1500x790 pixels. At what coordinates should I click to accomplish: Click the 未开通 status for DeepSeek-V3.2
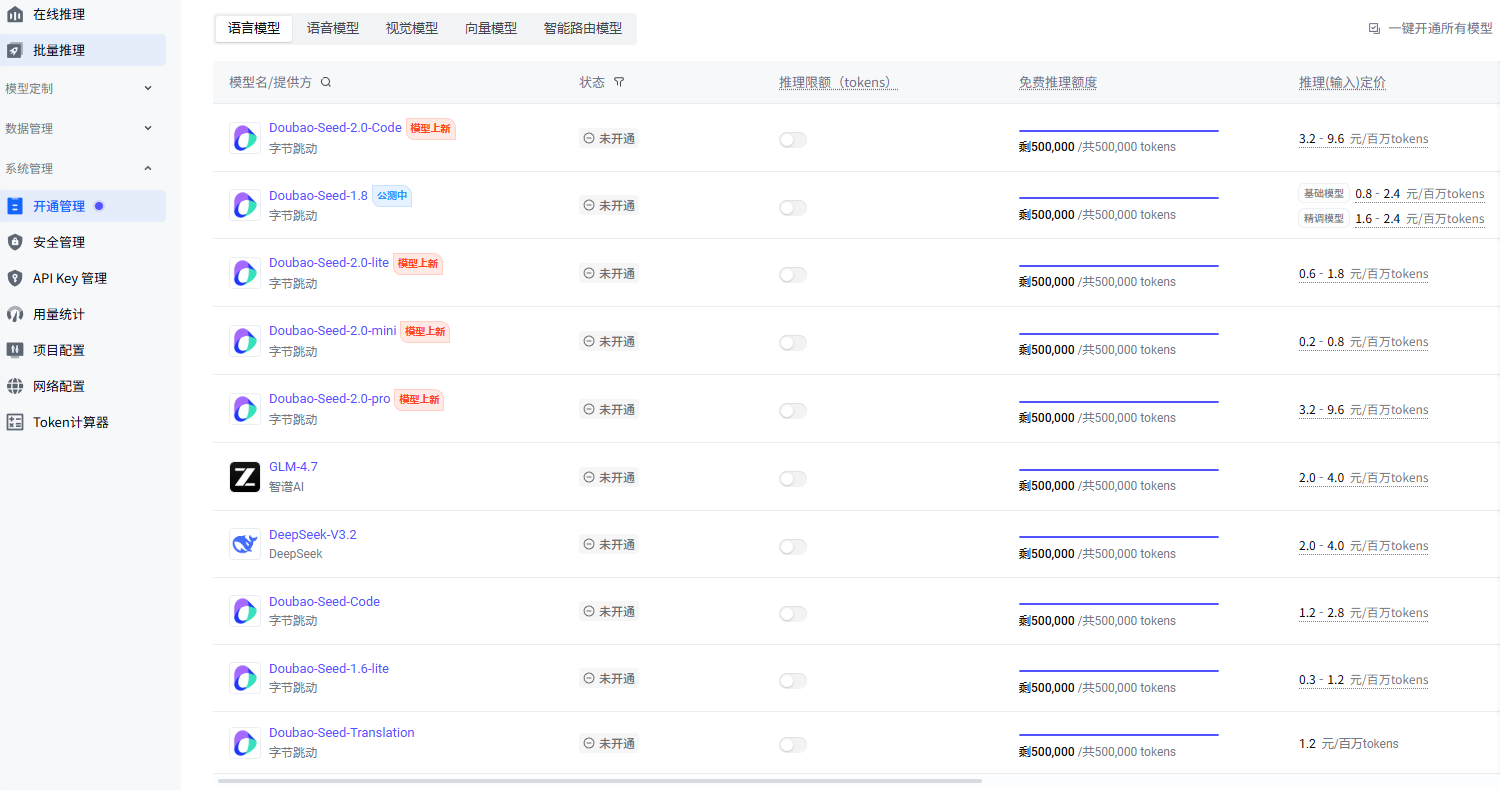(609, 545)
